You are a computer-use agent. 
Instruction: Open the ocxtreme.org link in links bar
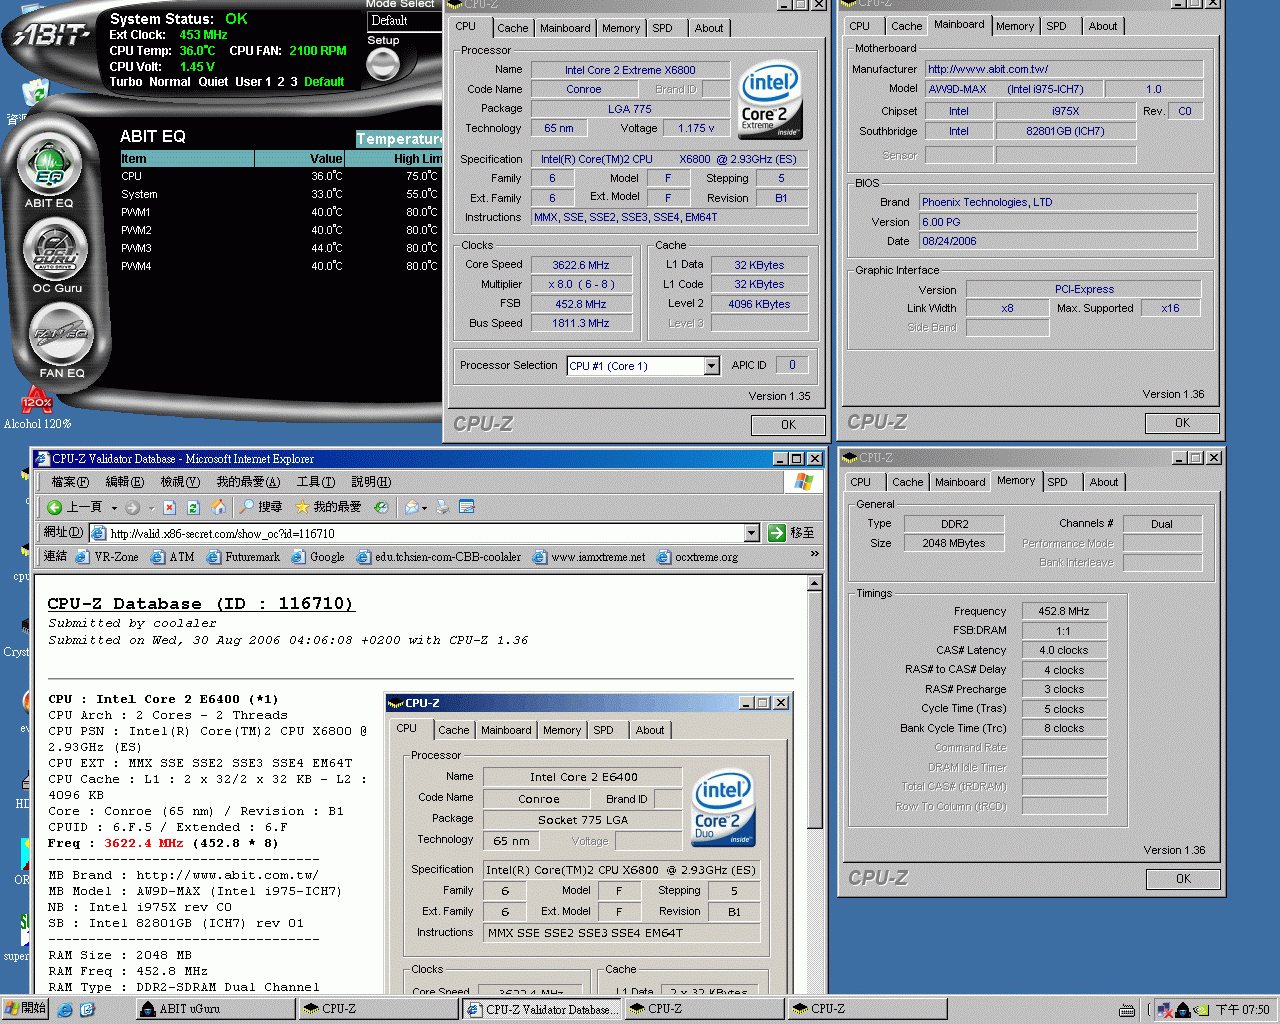tap(698, 557)
